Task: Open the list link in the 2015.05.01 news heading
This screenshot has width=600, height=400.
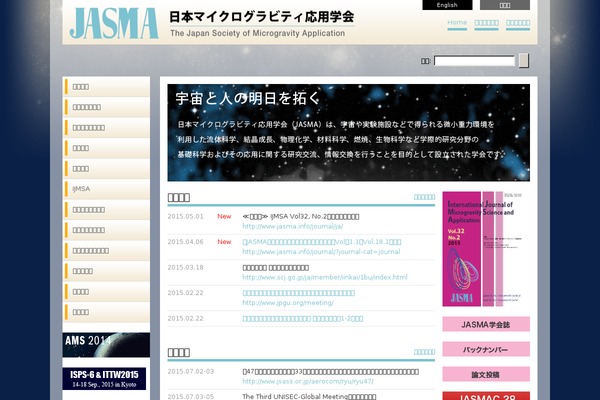Action: point(424,197)
